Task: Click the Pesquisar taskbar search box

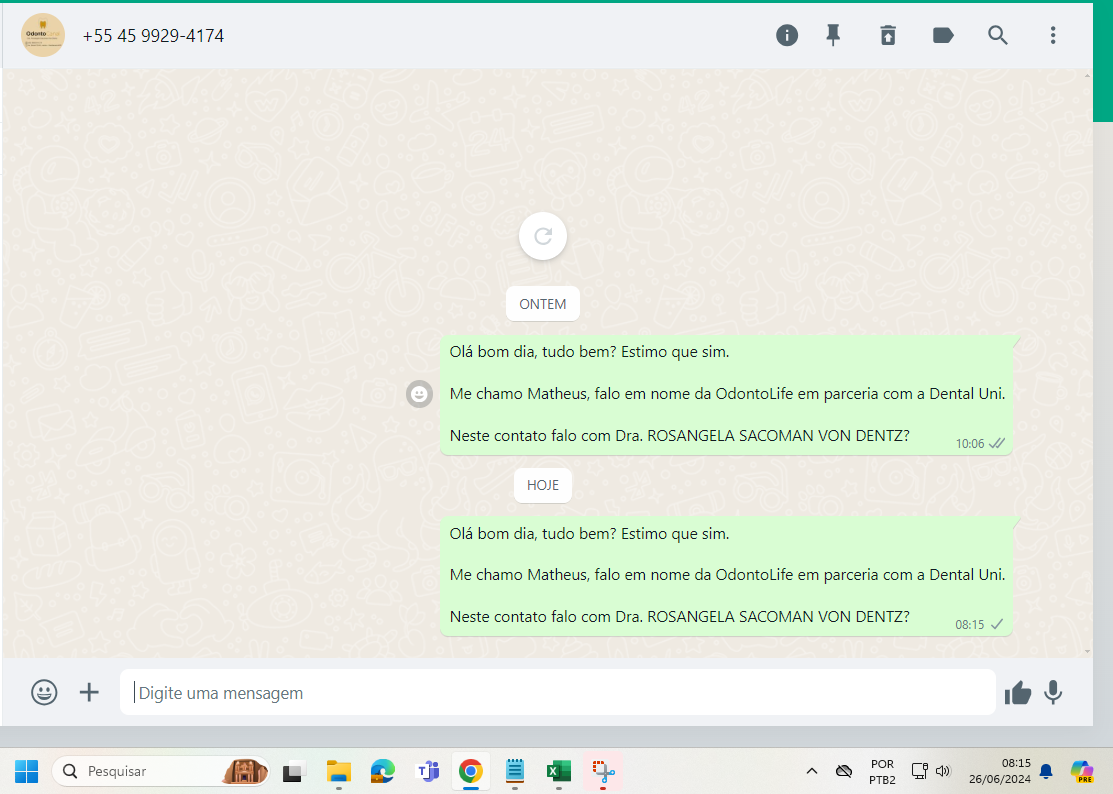Action: (161, 771)
